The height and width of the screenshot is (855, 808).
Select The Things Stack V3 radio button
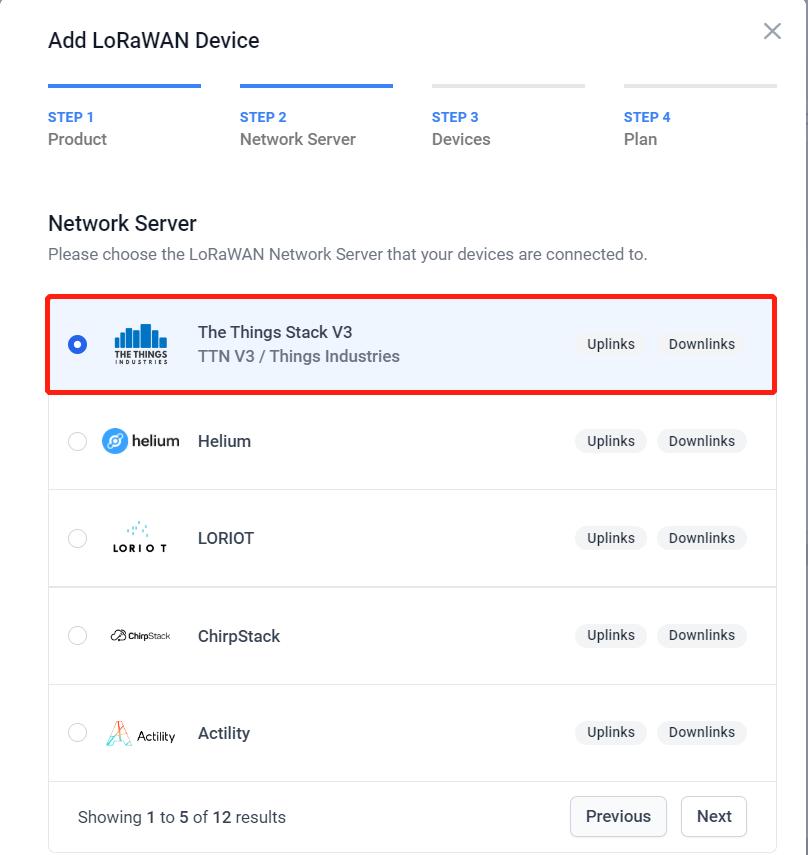(77, 344)
